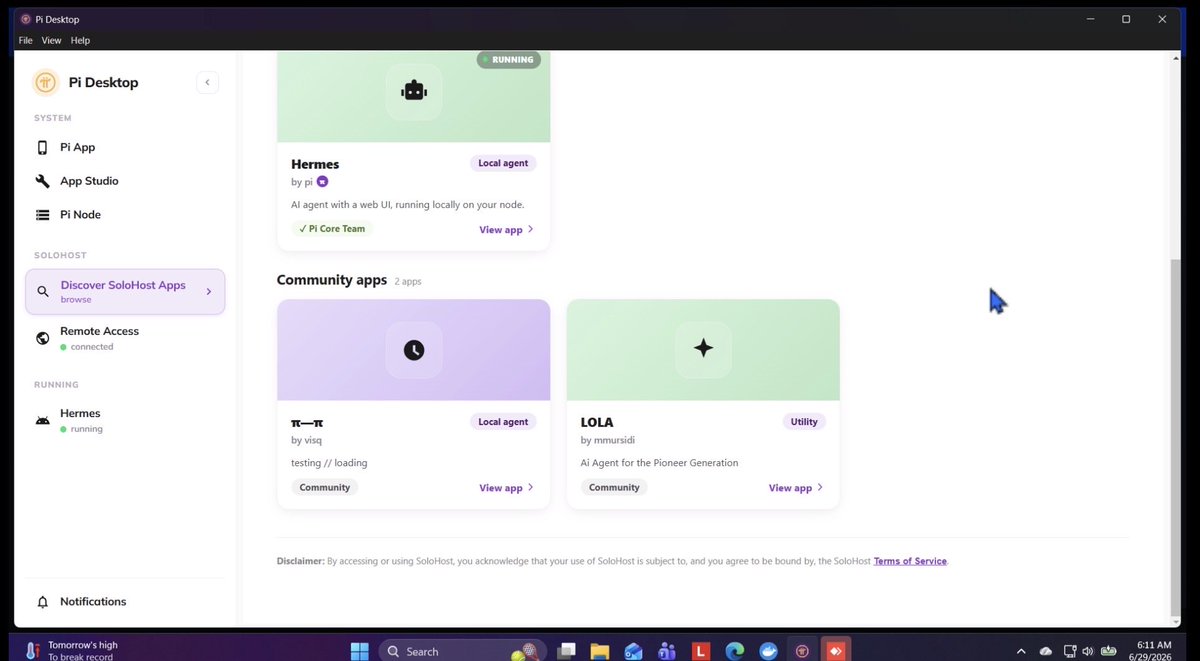Click the OneDrive cloud tray icon
Image resolution: width=1200 pixels, height=661 pixels.
point(1046,651)
